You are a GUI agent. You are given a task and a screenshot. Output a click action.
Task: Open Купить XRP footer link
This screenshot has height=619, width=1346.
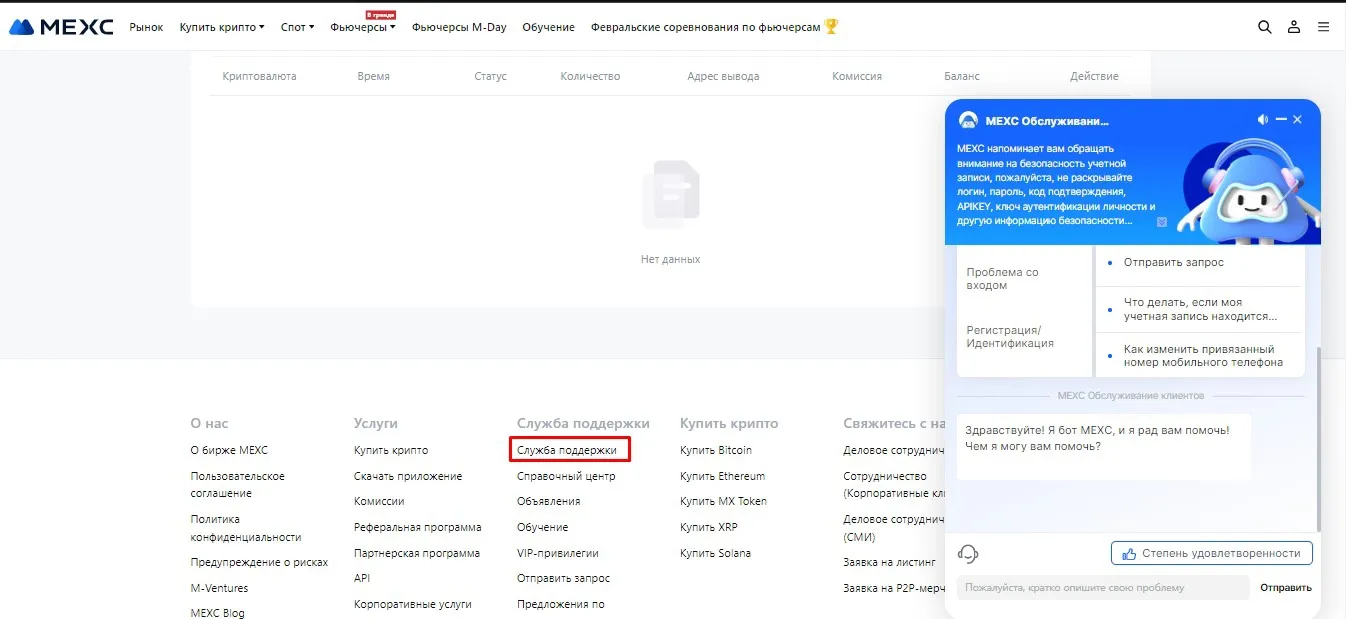[x=708, y=527]
